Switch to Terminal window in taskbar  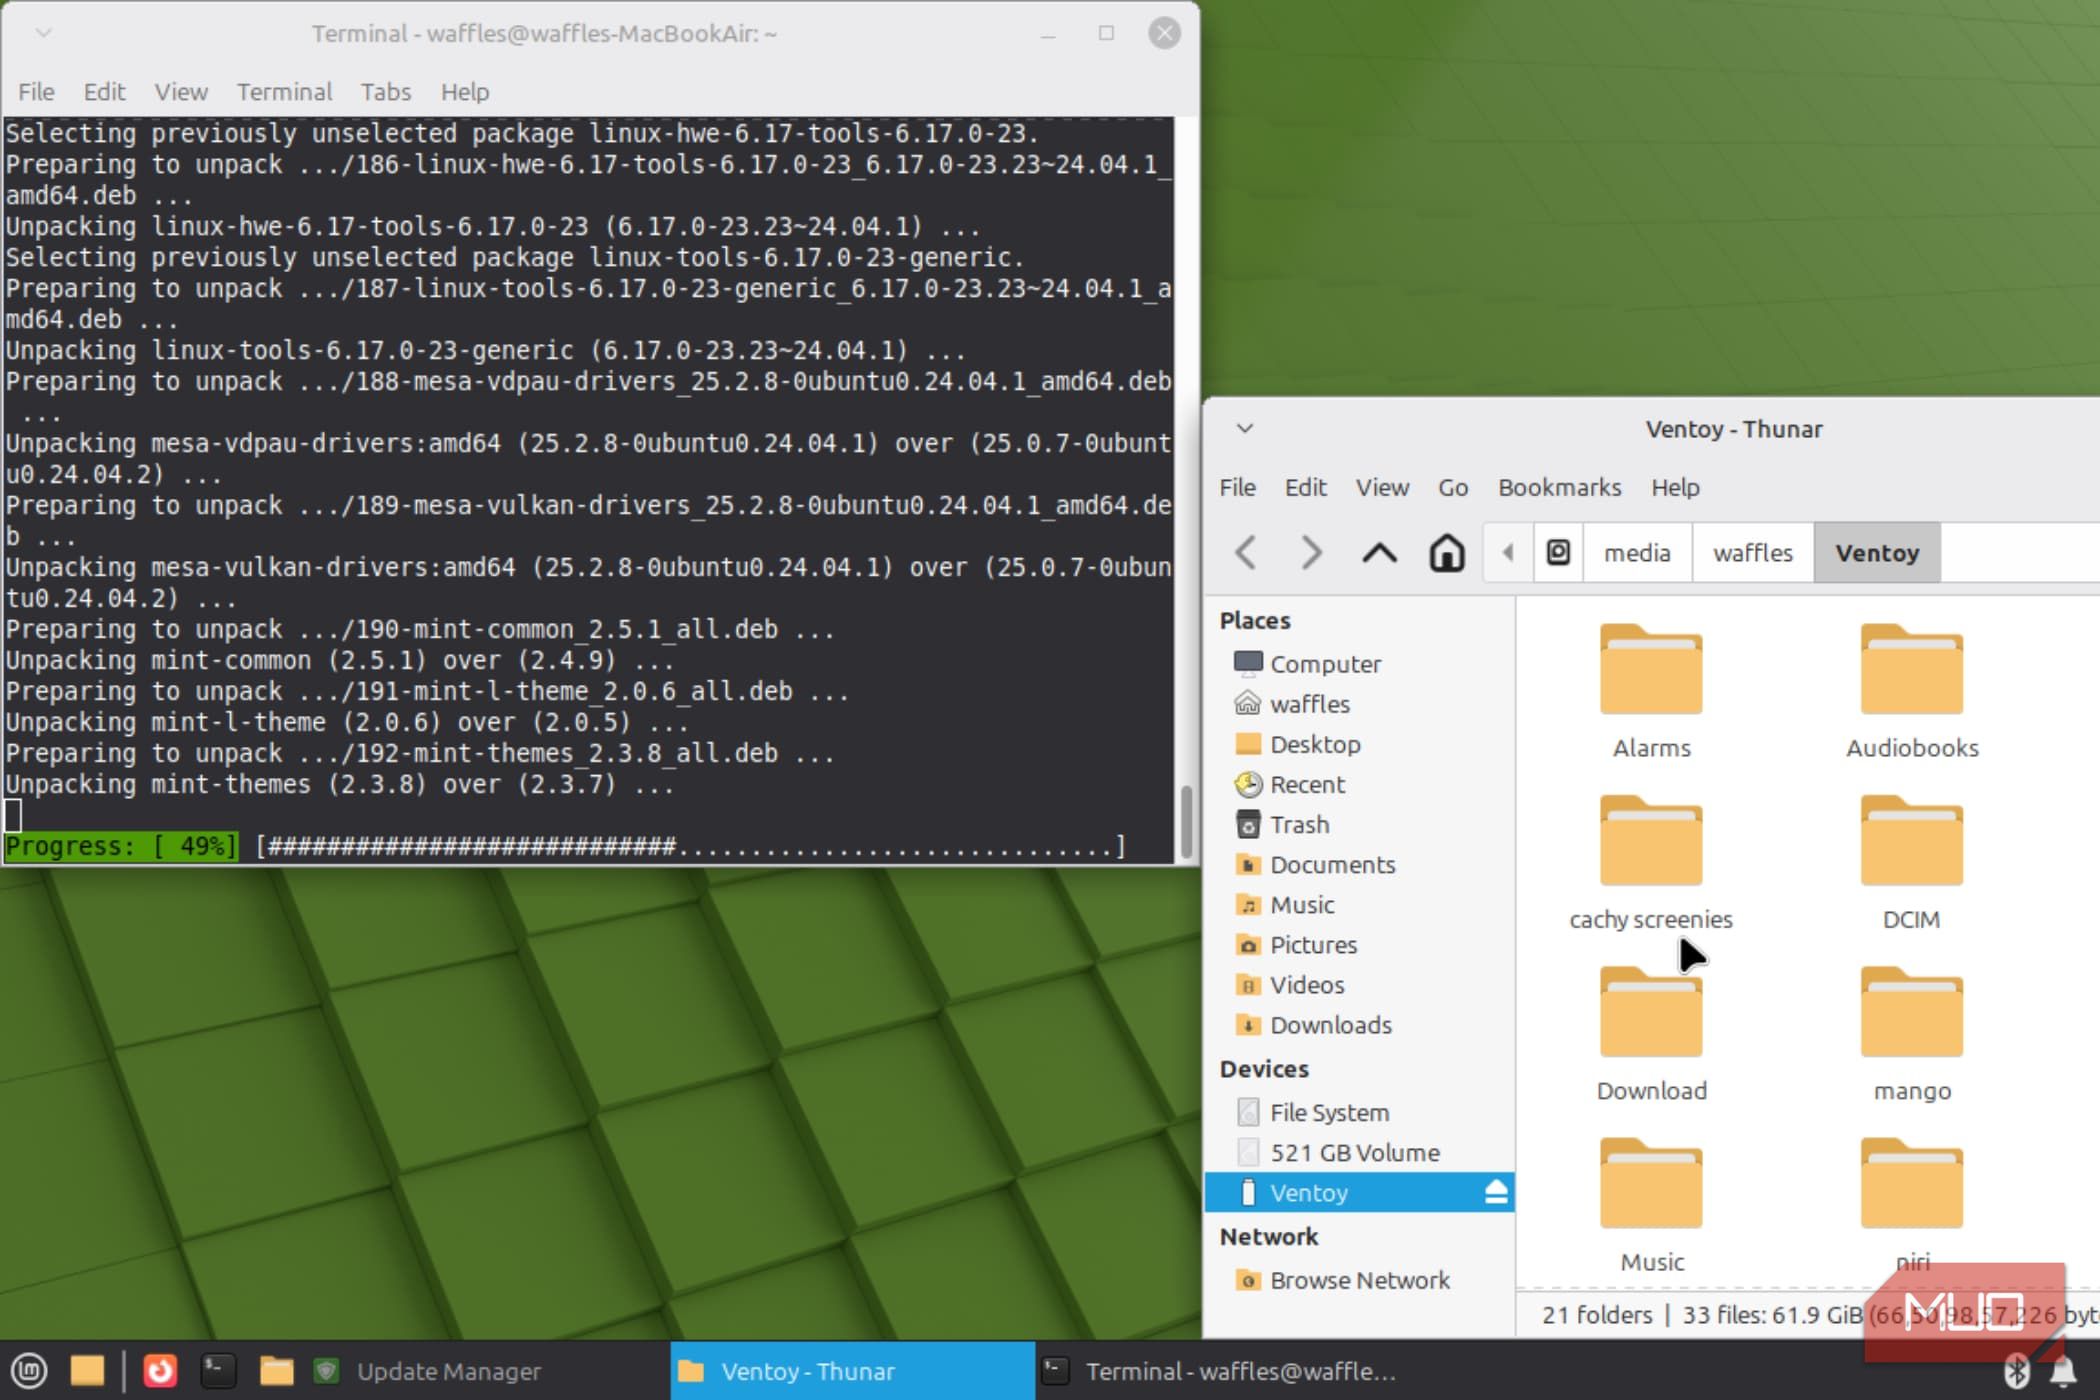1220,1371
